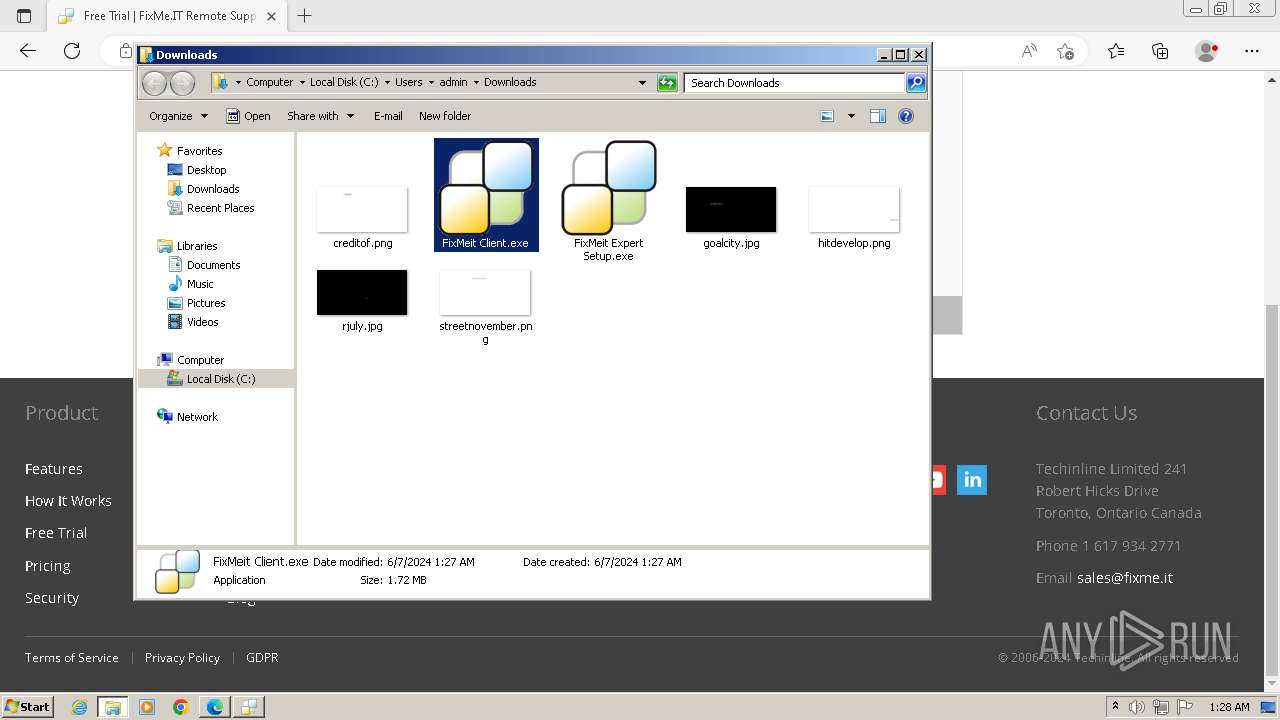Open the Features link in footer
1280x720 pixels.
pyautogui.click(x=54, y=469)
